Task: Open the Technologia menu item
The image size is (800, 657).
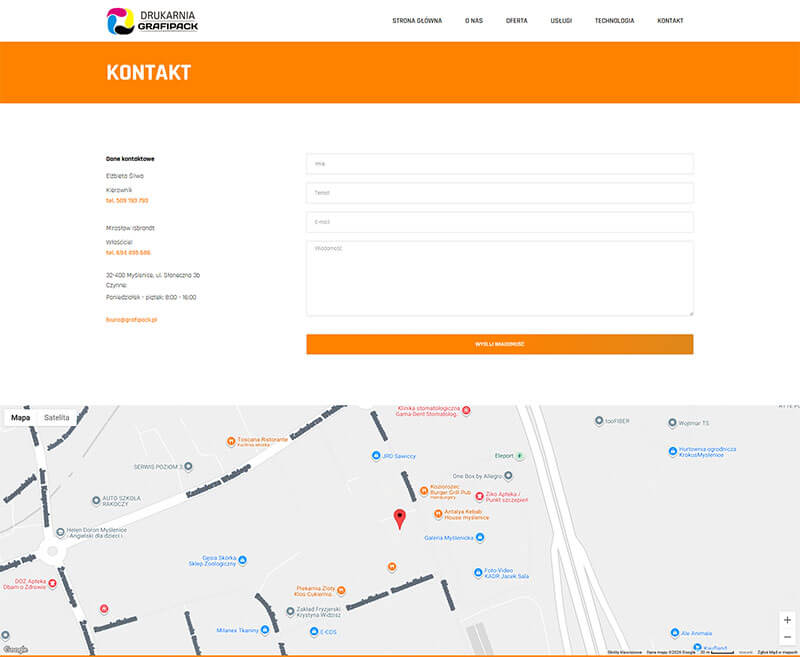Action: (614, 20)
